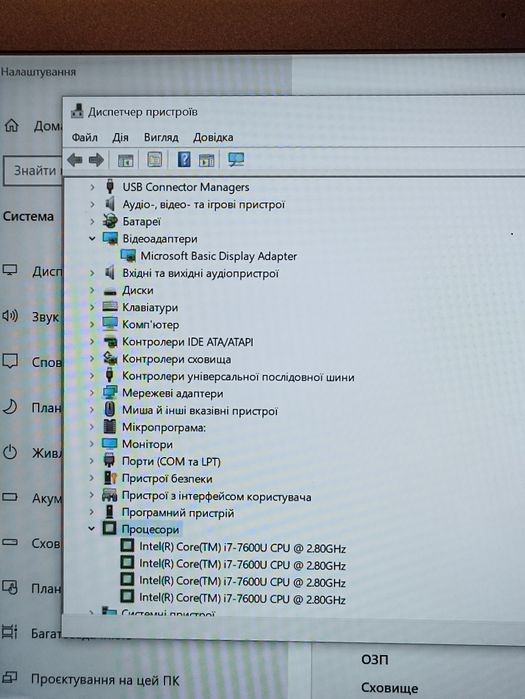Select Контролери універсальної послідовної шини
This screenshot has height=699, width=525.
click(238, 376)
